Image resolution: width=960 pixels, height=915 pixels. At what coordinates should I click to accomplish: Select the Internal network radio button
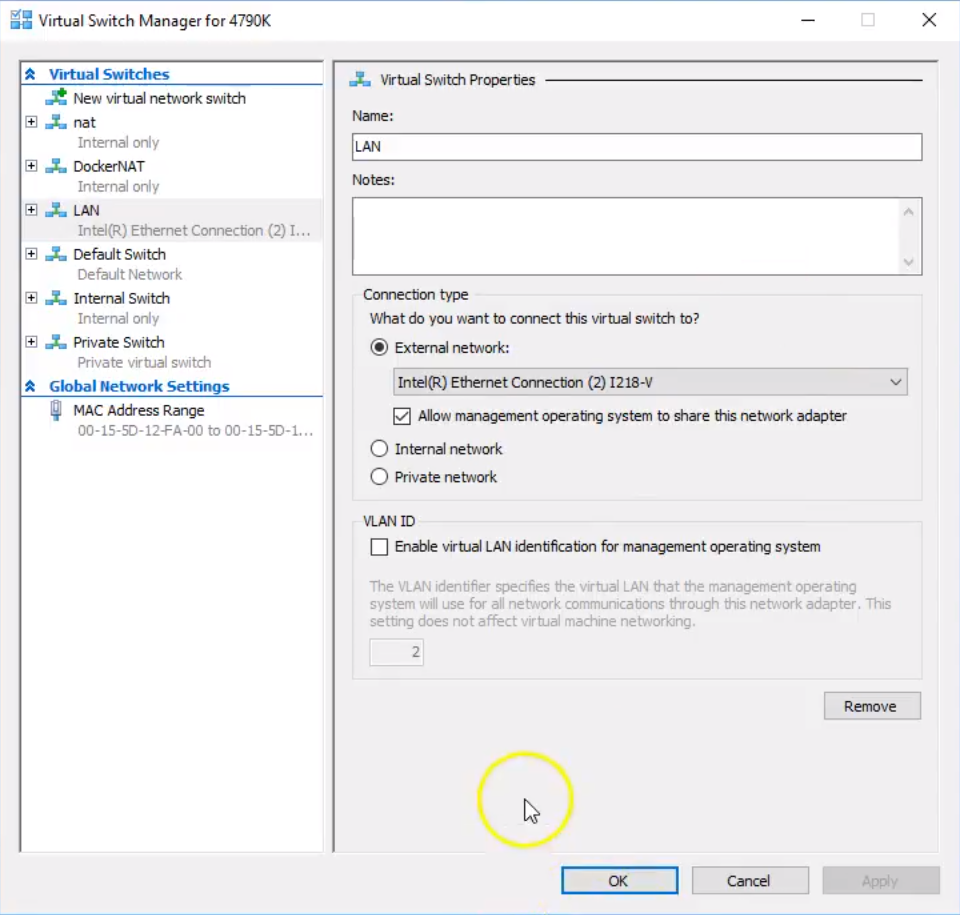point(379,448)
